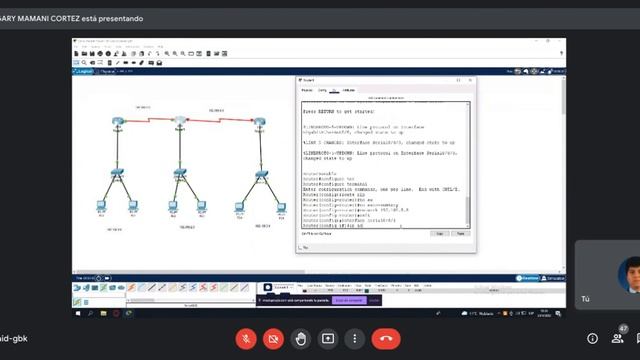The image size is (640, 360).
Task: Open meeting details info icon
Action: (x=592, y=338)
